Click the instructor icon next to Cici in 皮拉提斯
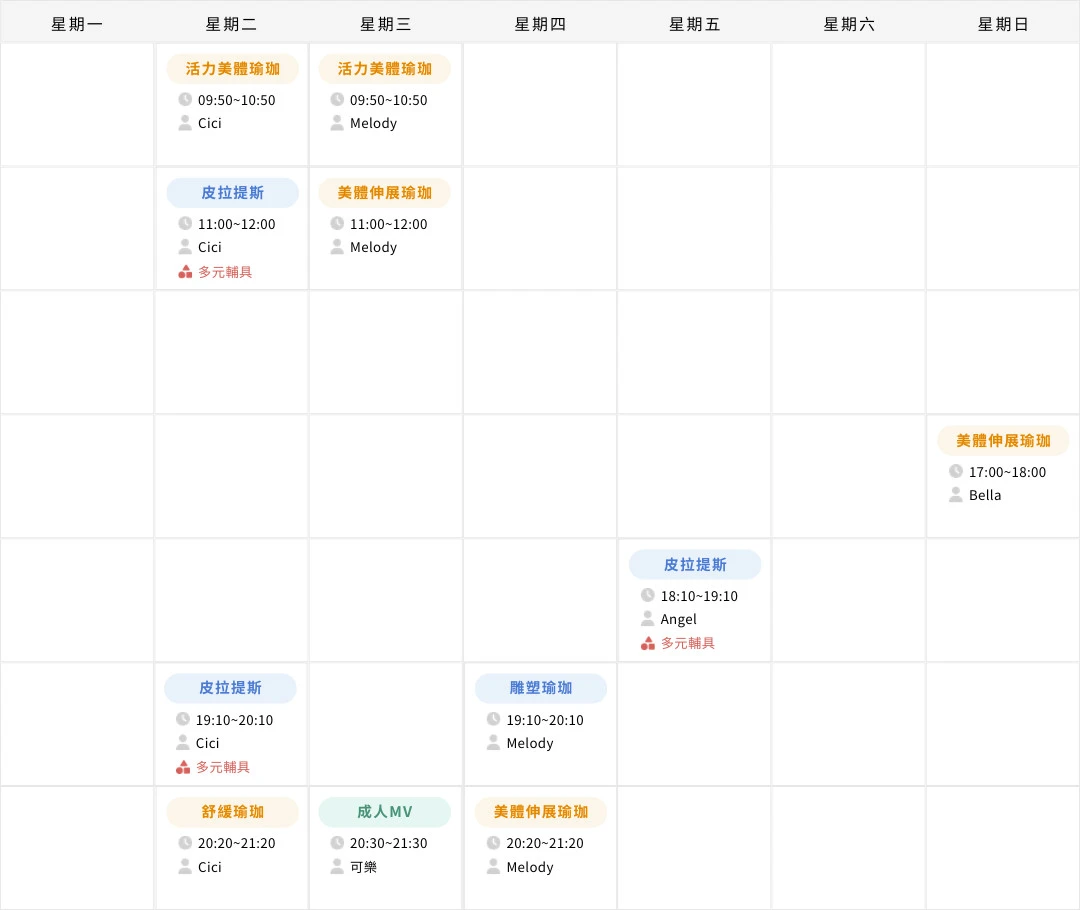This screenshot has width=1080, height=910. pos(183,247)
